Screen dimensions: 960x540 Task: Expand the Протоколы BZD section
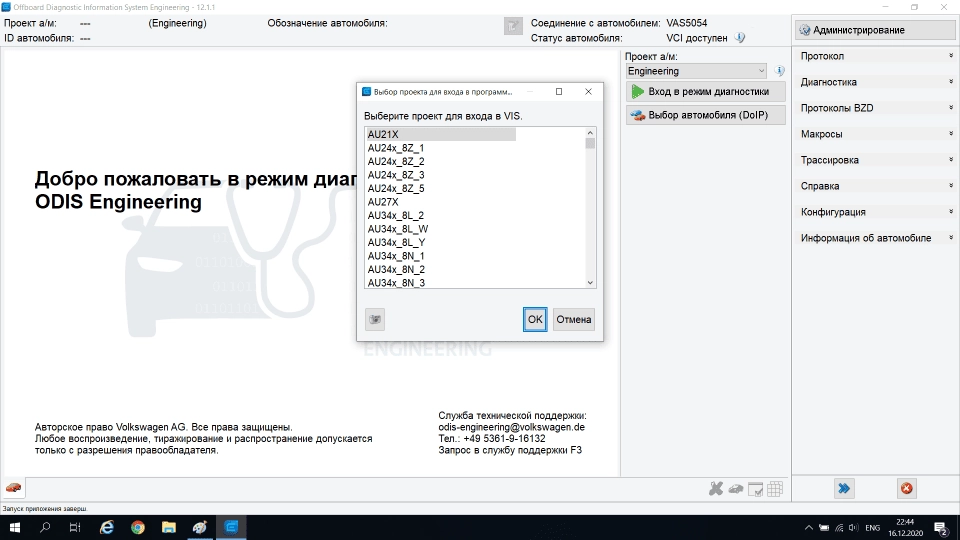click(x=875, y=108)
